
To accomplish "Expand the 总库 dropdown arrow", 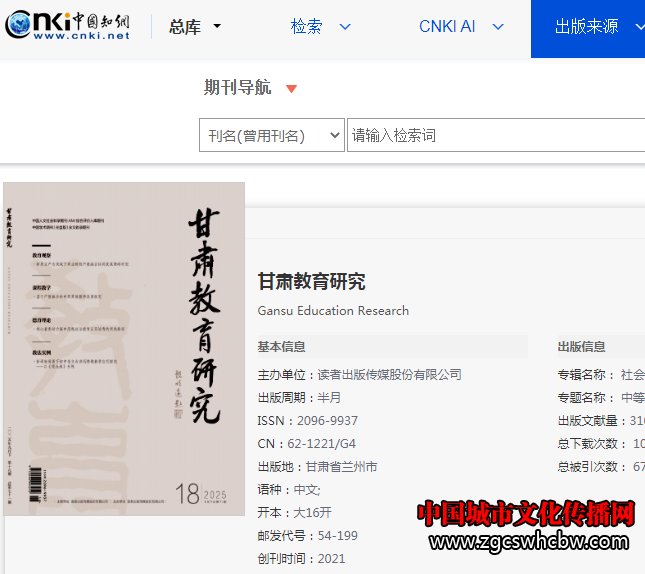I will pos(217,27).
